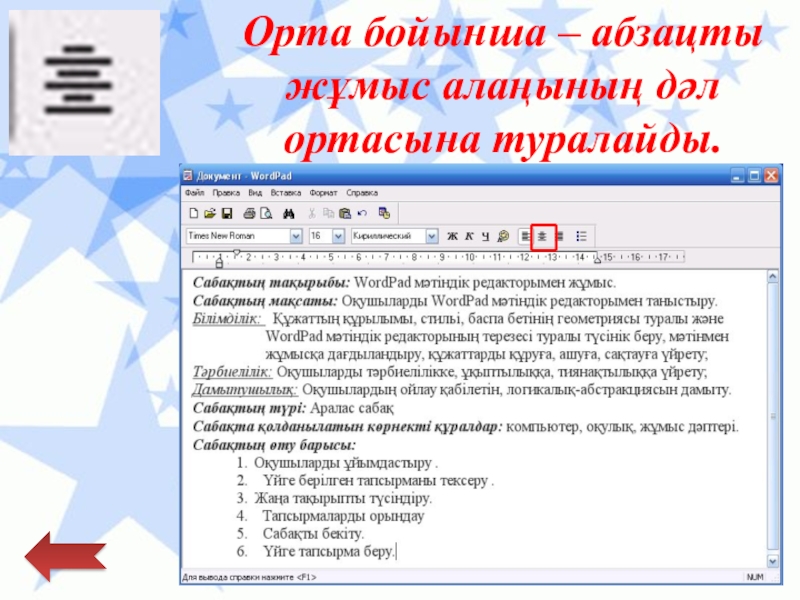Undo the last action
The width and height of the screenshot is (800, 600).
click(362, 213)
